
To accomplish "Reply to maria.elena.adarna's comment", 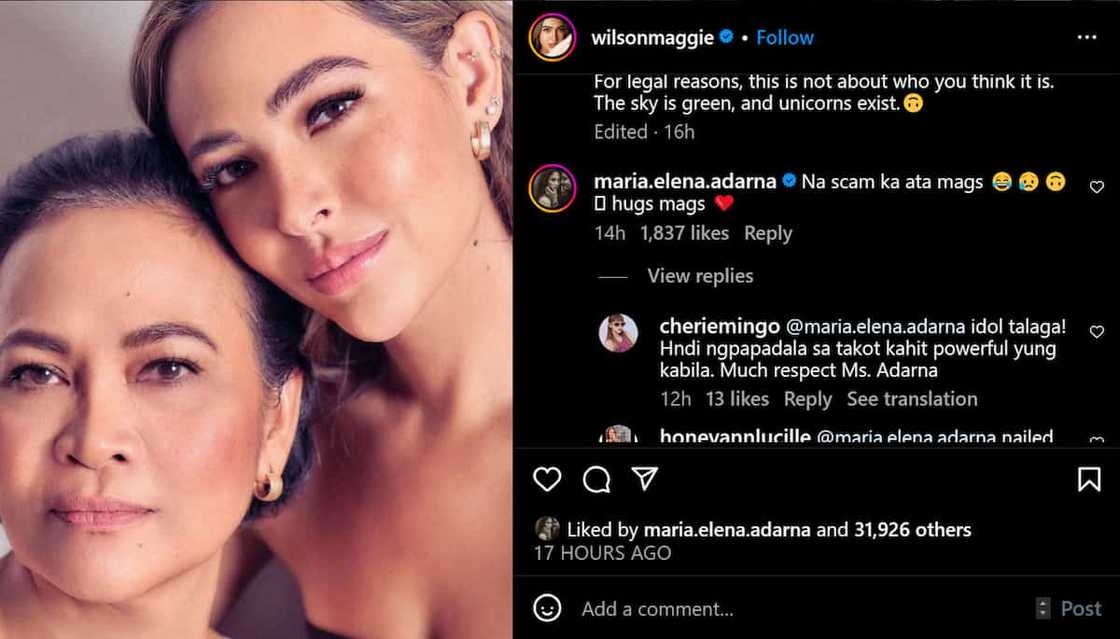I will coord(768,233).
